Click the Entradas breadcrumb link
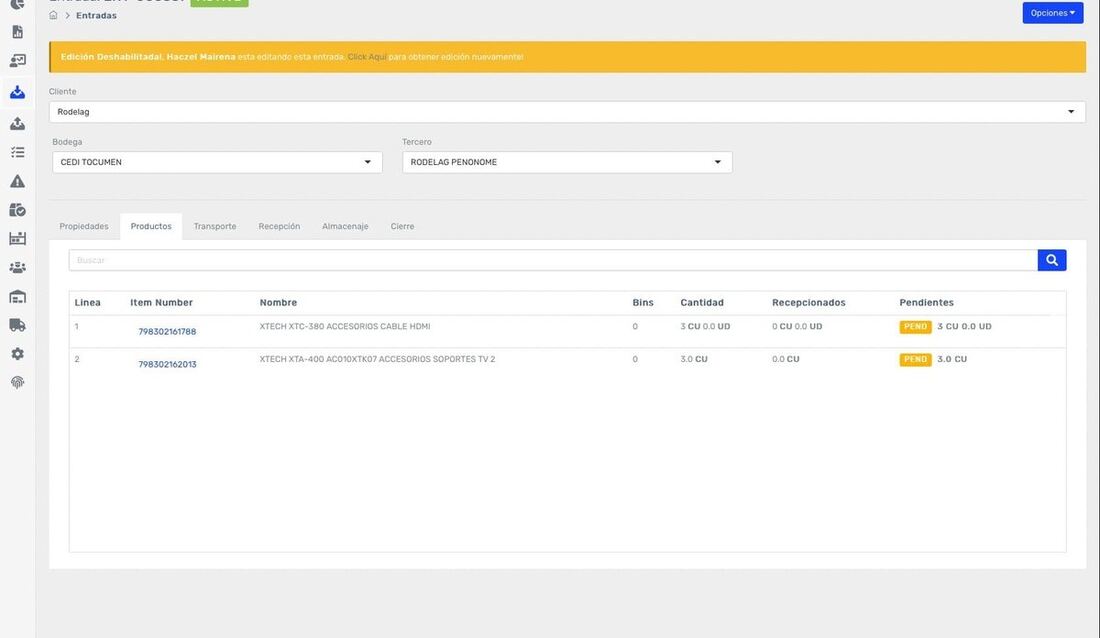 coord(96,15)
